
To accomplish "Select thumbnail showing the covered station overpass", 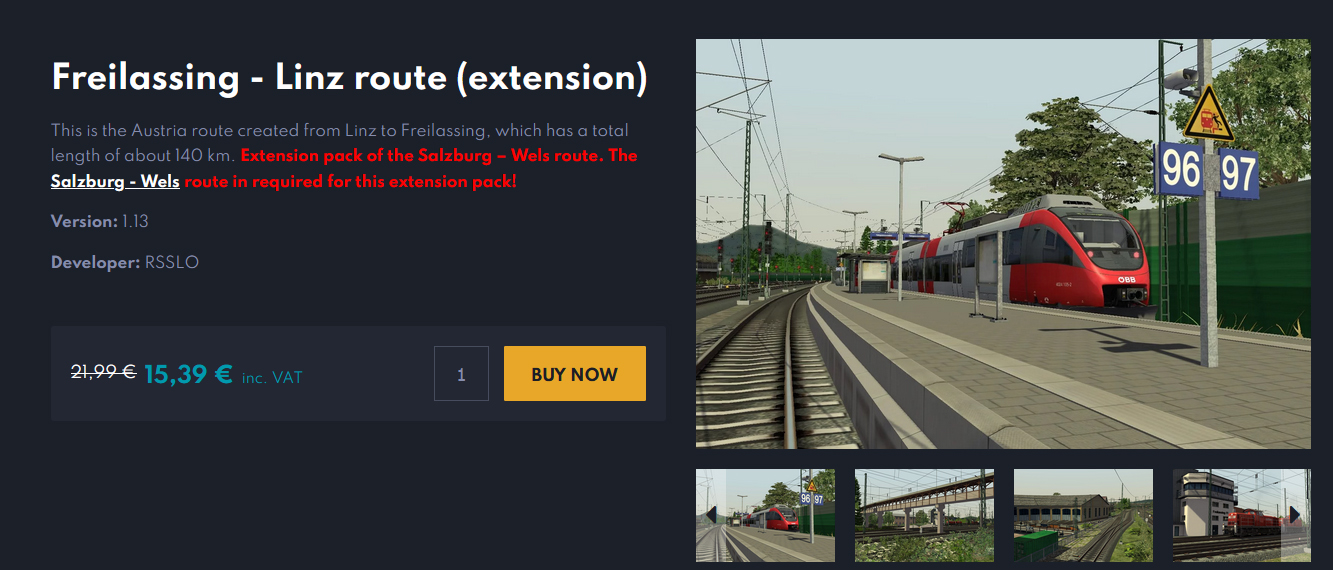I will pos(924,515).
